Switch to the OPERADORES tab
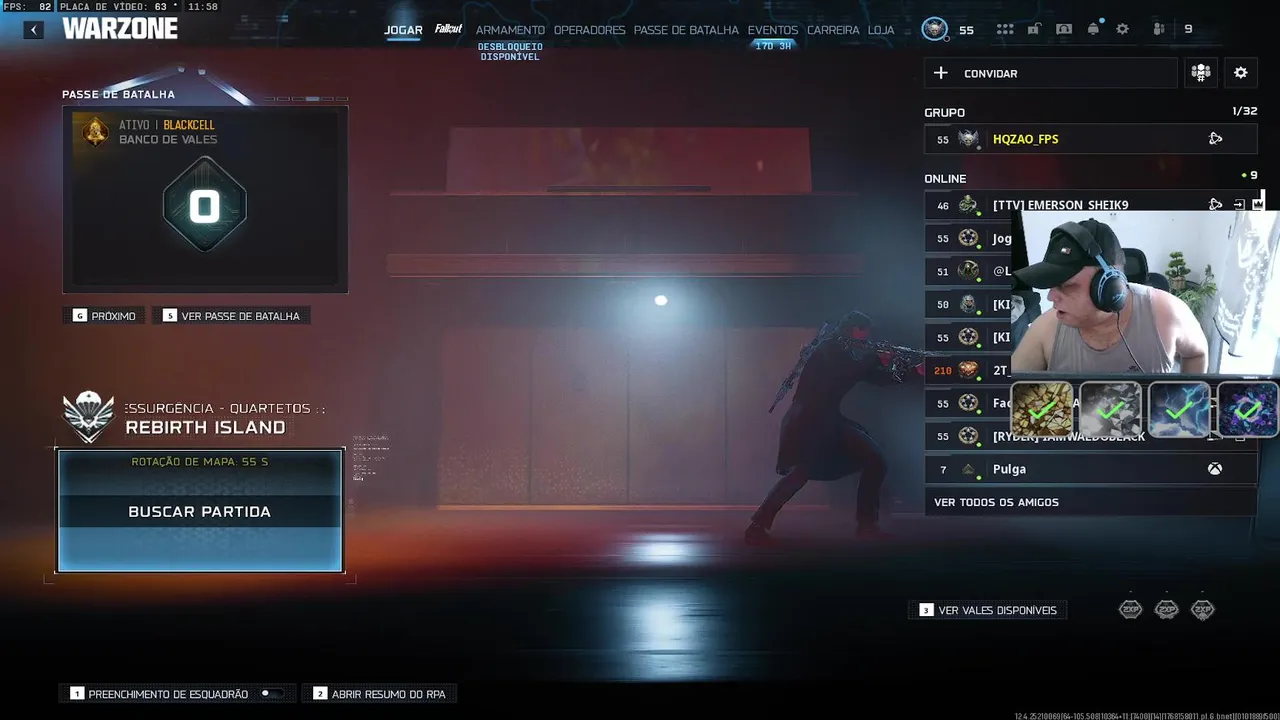Image resolution: width=1280 pixels, height=720 pixels. (x=589, y=30)
